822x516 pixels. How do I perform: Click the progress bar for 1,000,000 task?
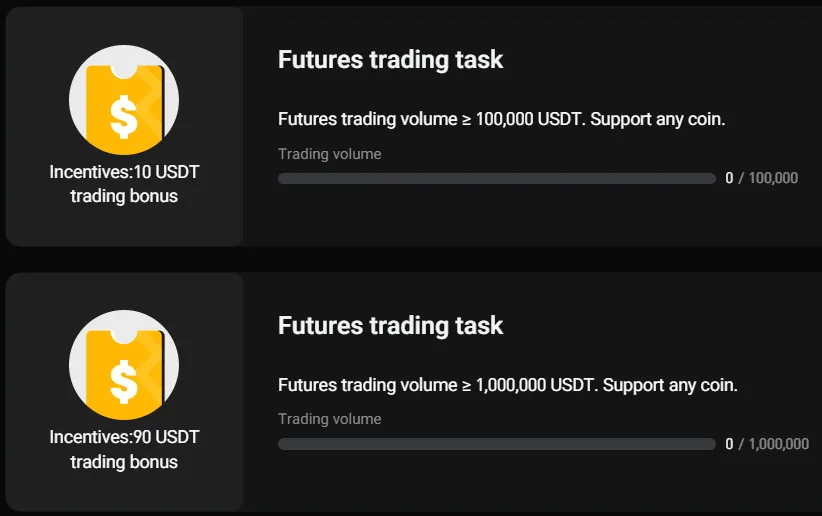point(496,444)
